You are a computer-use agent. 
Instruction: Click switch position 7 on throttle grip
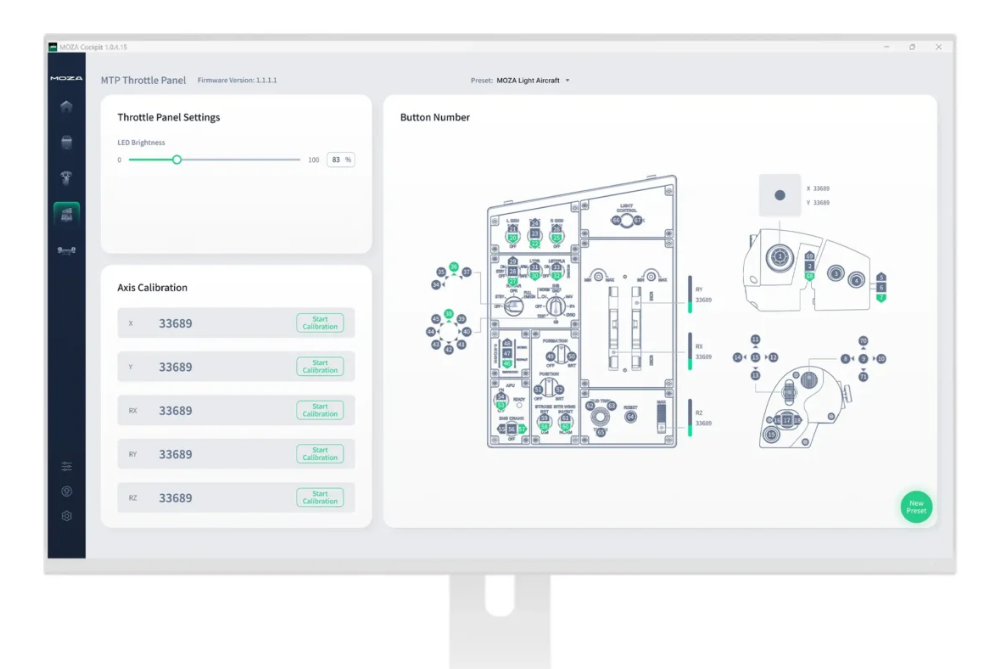tap(881, 297)
